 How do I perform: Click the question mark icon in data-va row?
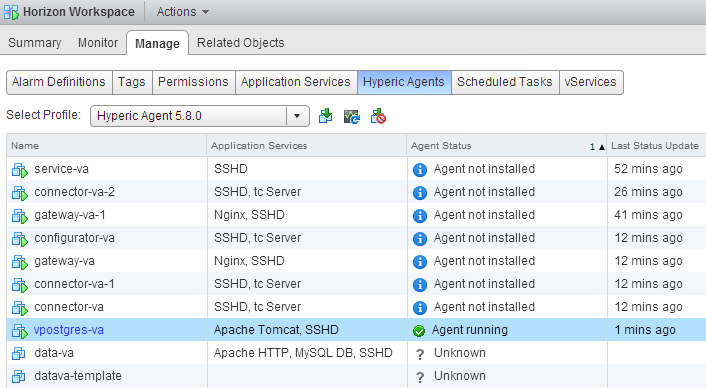pyautogui.click(x=420, y=354)
